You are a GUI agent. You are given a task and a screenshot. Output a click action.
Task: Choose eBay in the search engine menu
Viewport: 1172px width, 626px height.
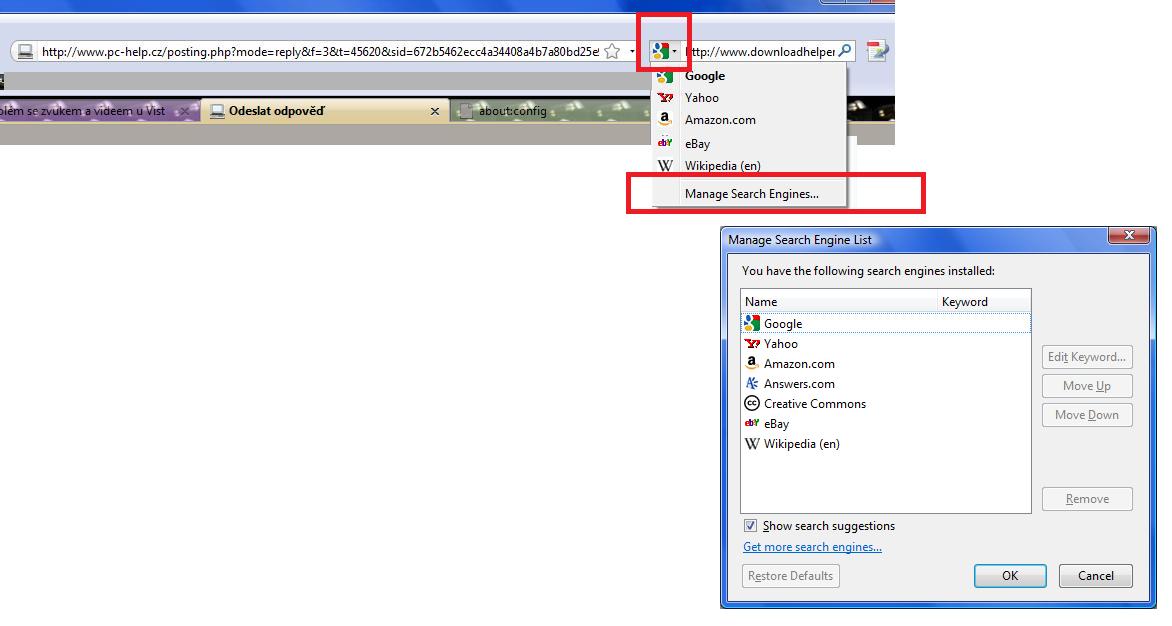coord(750,143)
